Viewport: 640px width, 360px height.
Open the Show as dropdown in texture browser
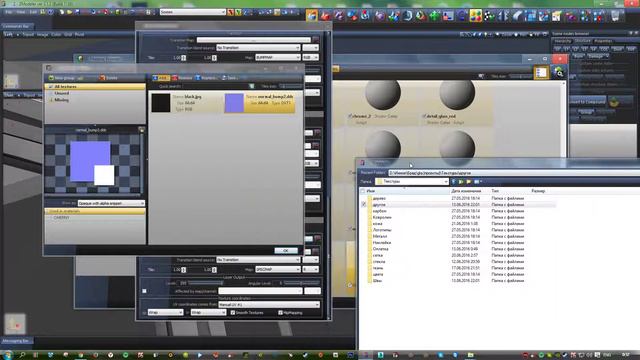coord(111,203)
